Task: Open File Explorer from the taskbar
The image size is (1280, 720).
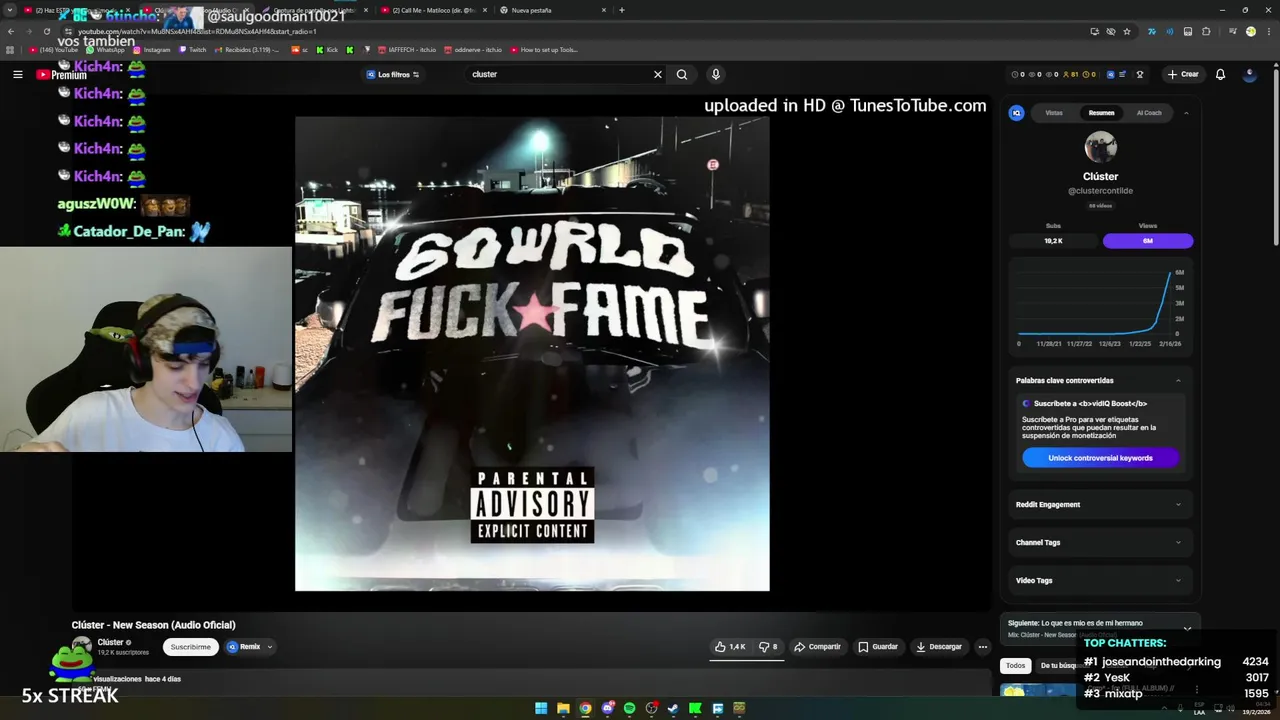Action: pos(563,708)
